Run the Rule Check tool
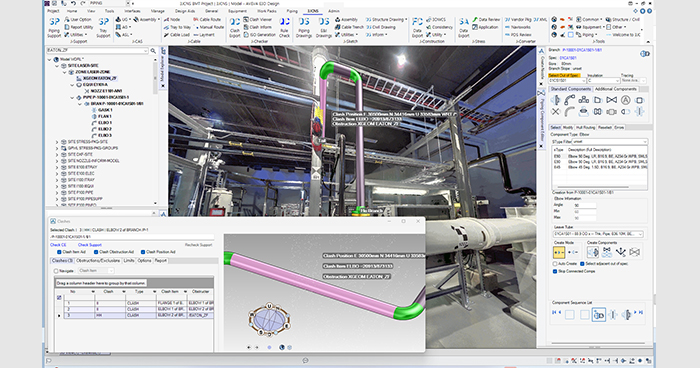This screenshot has height=368, width=700. pos(284,27)
